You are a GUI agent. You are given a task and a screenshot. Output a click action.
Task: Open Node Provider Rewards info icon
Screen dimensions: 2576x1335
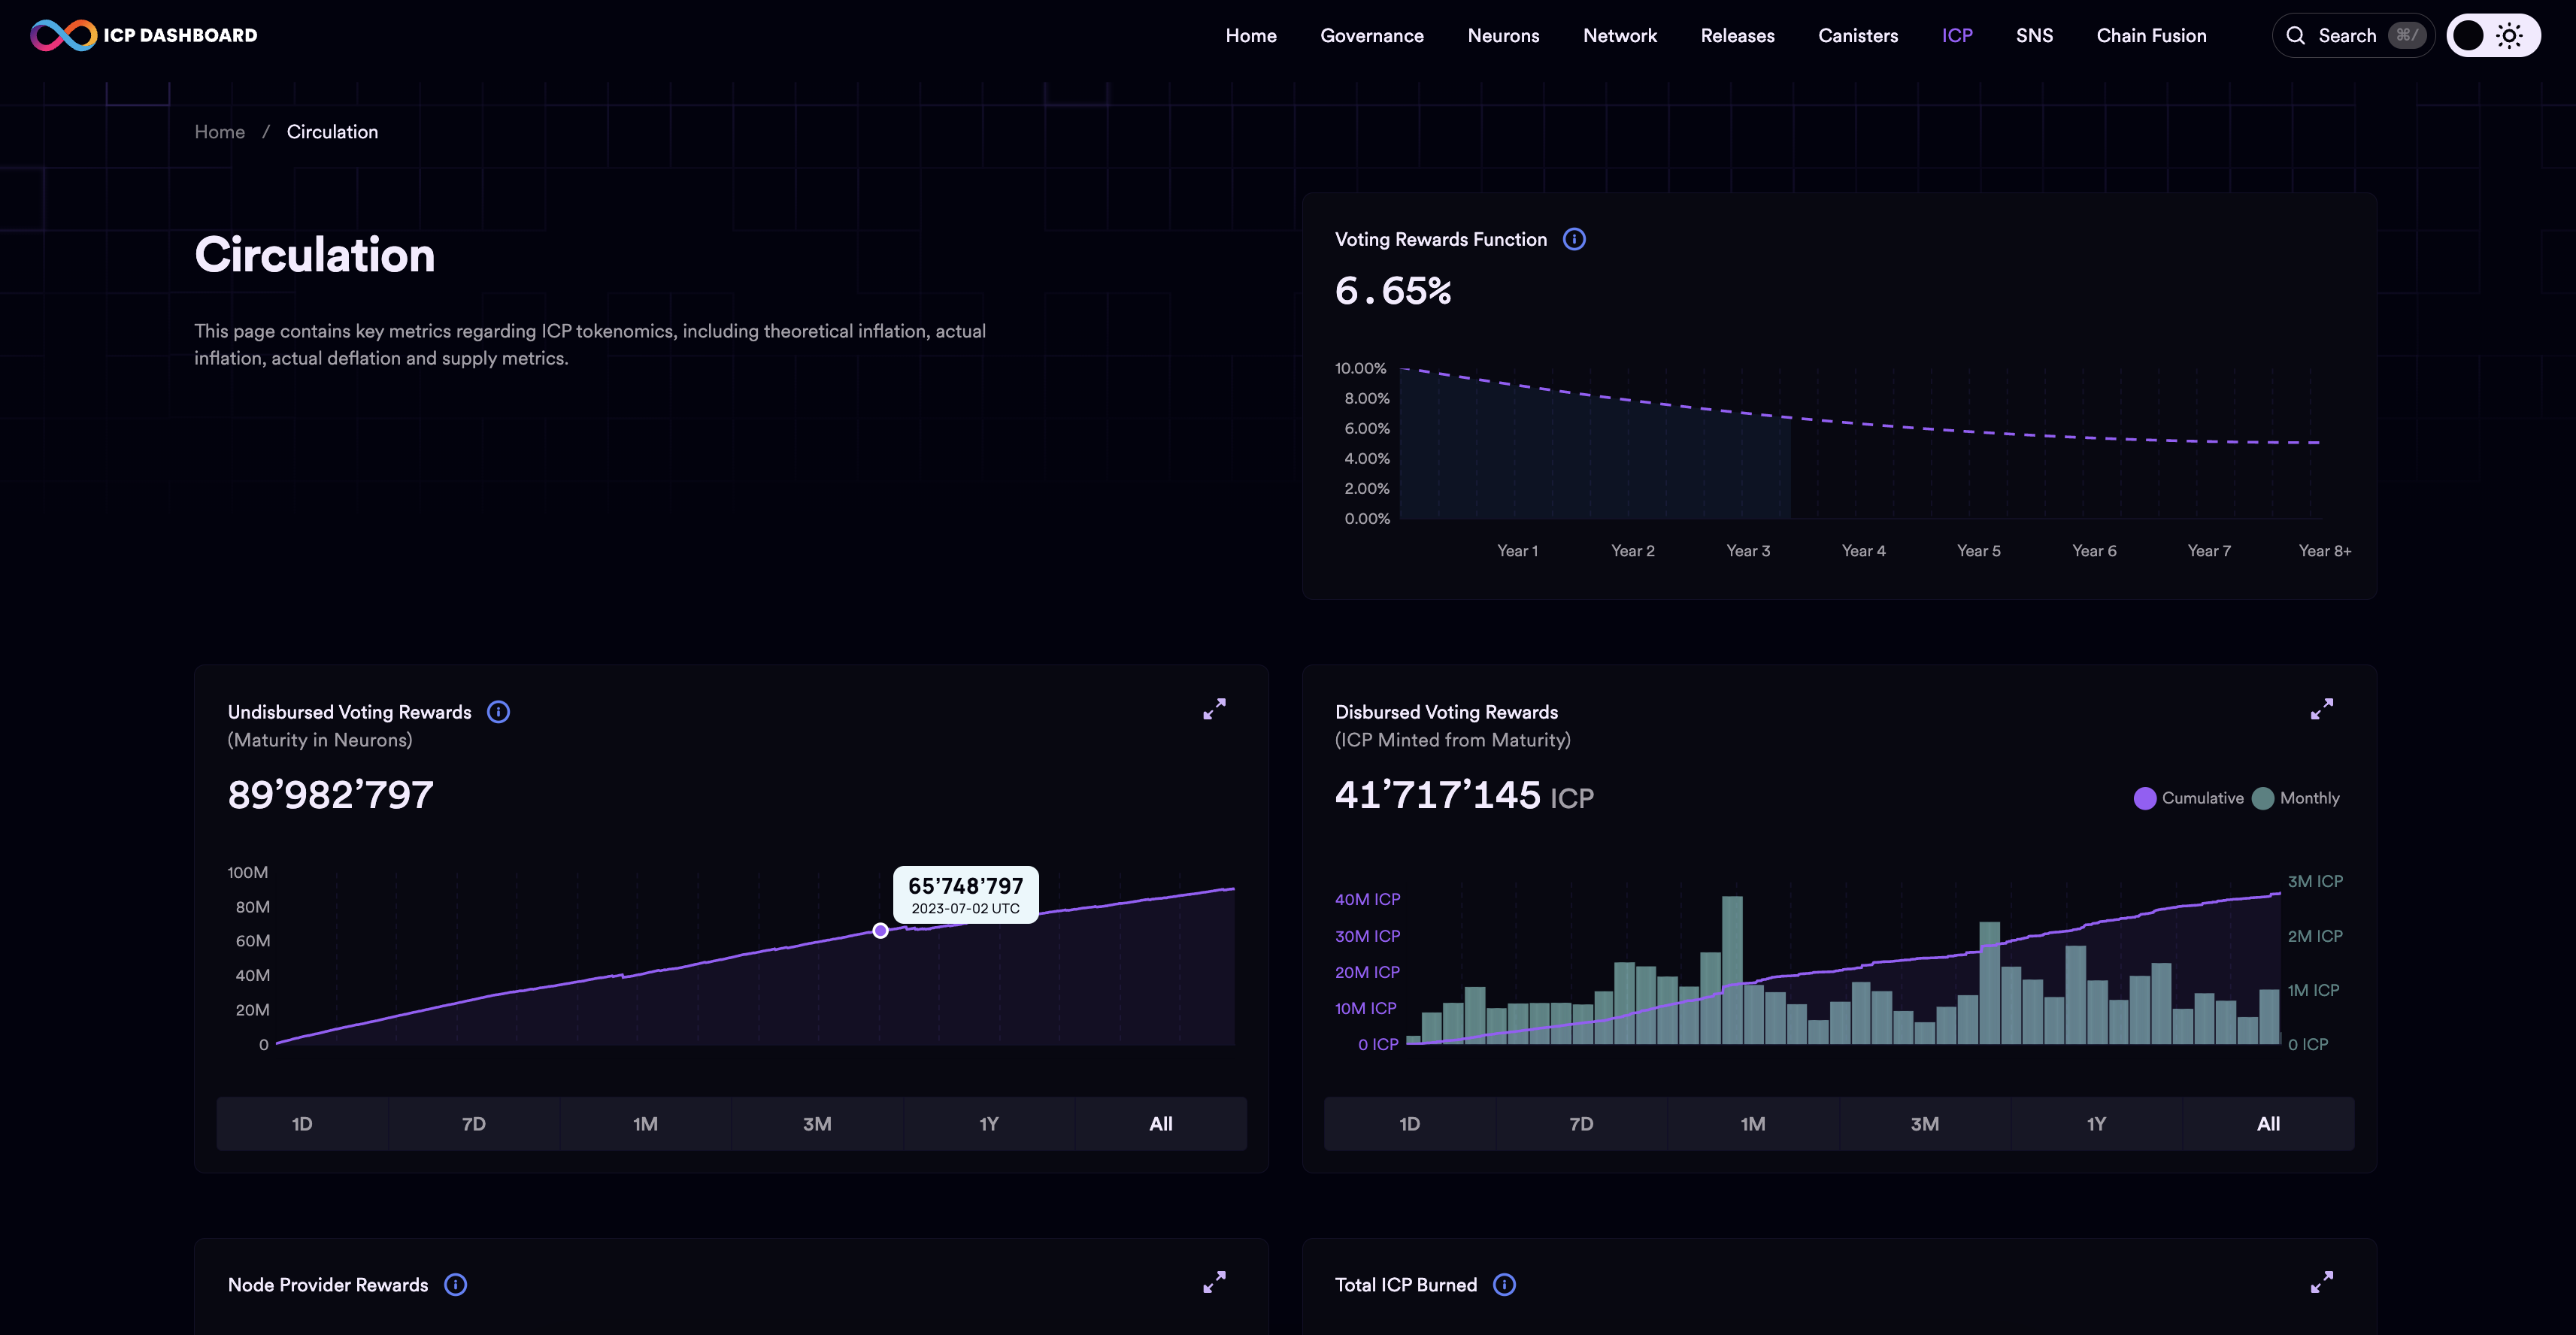click(455, 1285)
